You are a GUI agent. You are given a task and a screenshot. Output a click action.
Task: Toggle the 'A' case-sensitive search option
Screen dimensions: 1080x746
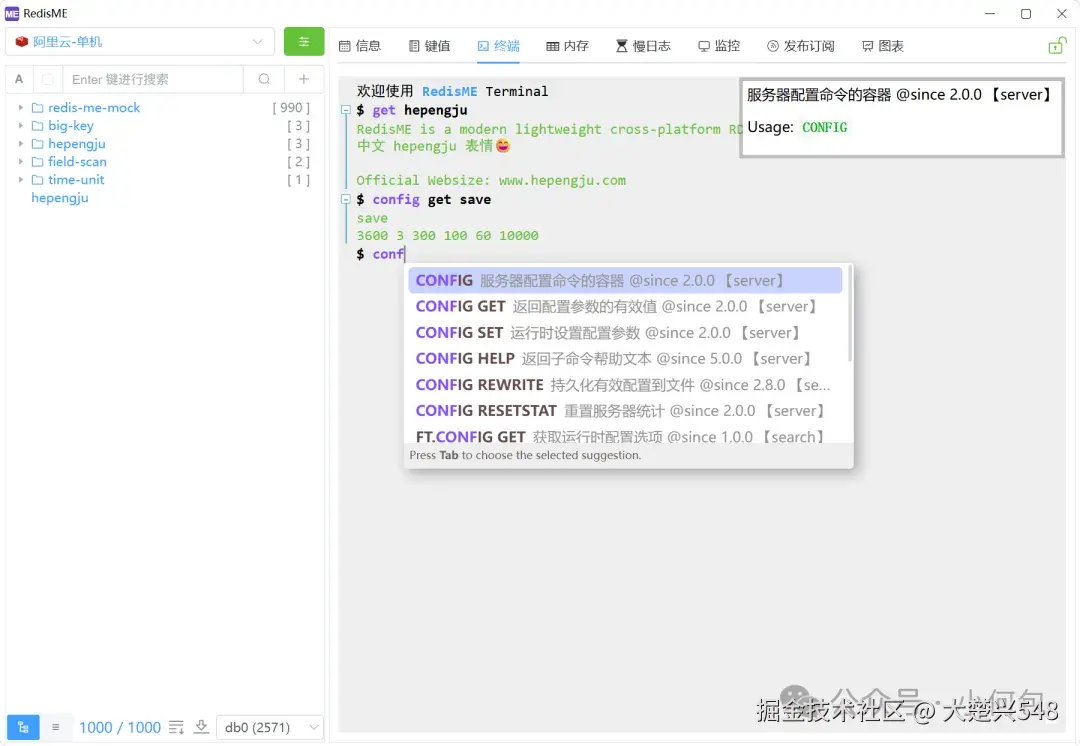[x=19, y=79]
